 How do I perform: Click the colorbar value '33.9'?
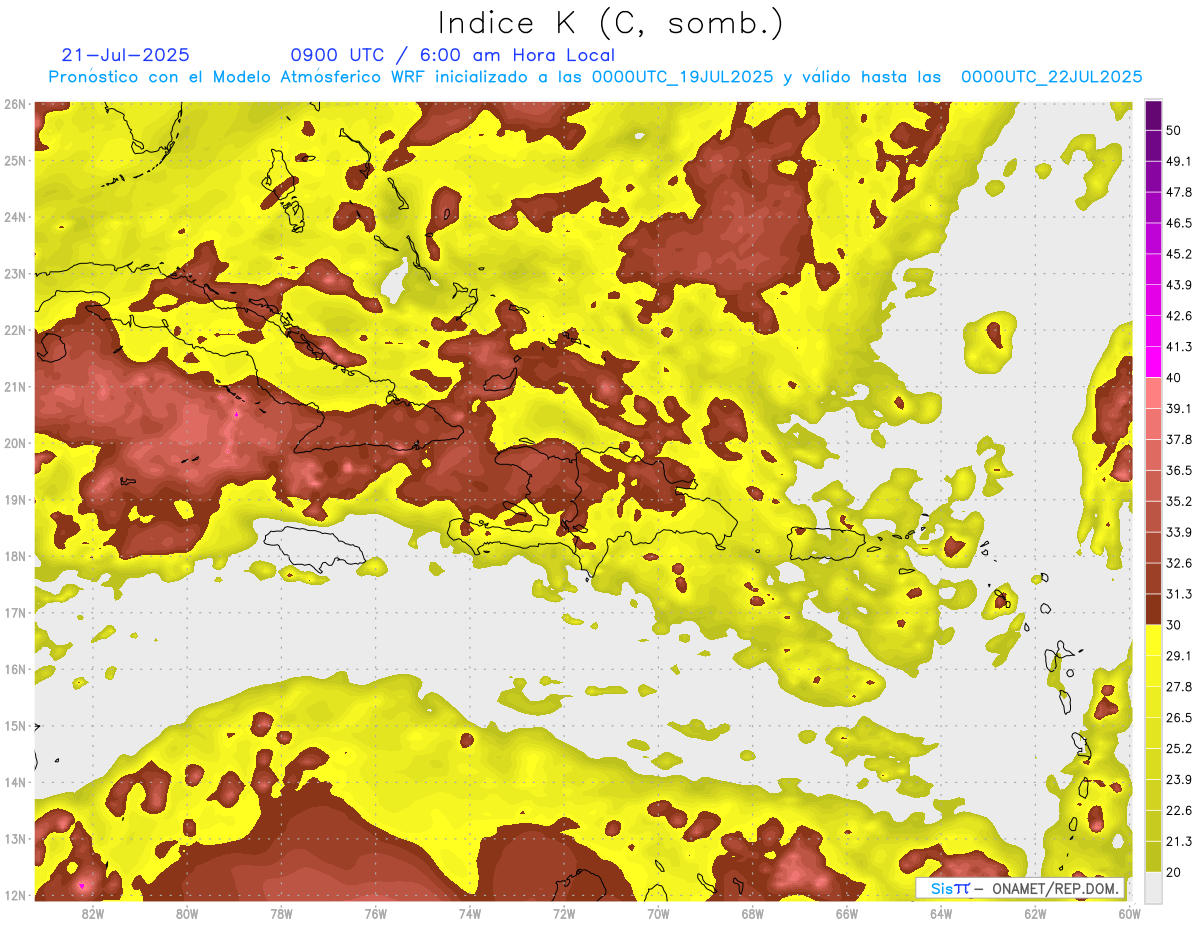tap(1178, 532)
